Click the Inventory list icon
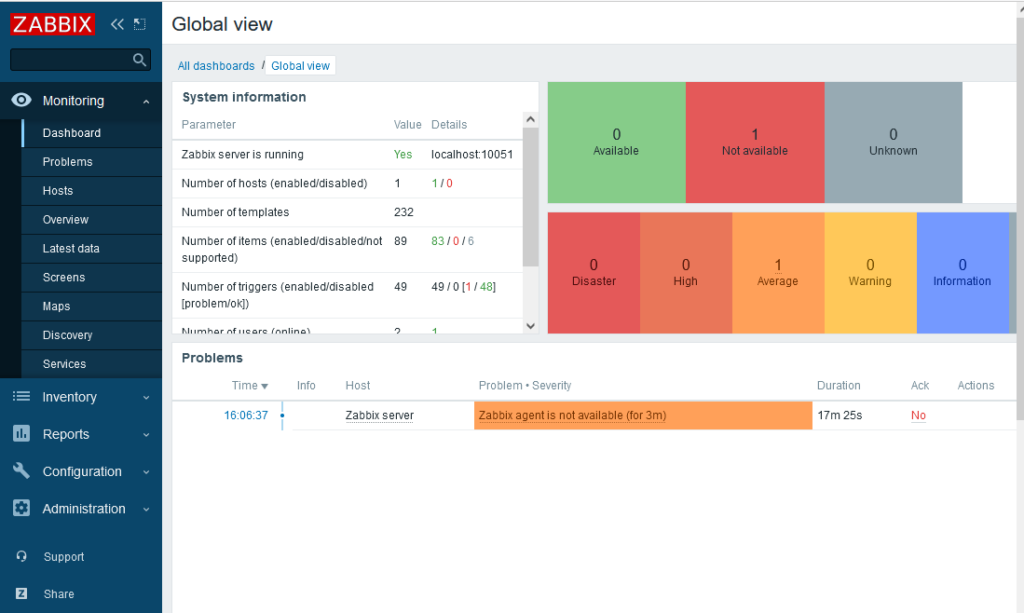1024x613 pixels. coord(21,397)
